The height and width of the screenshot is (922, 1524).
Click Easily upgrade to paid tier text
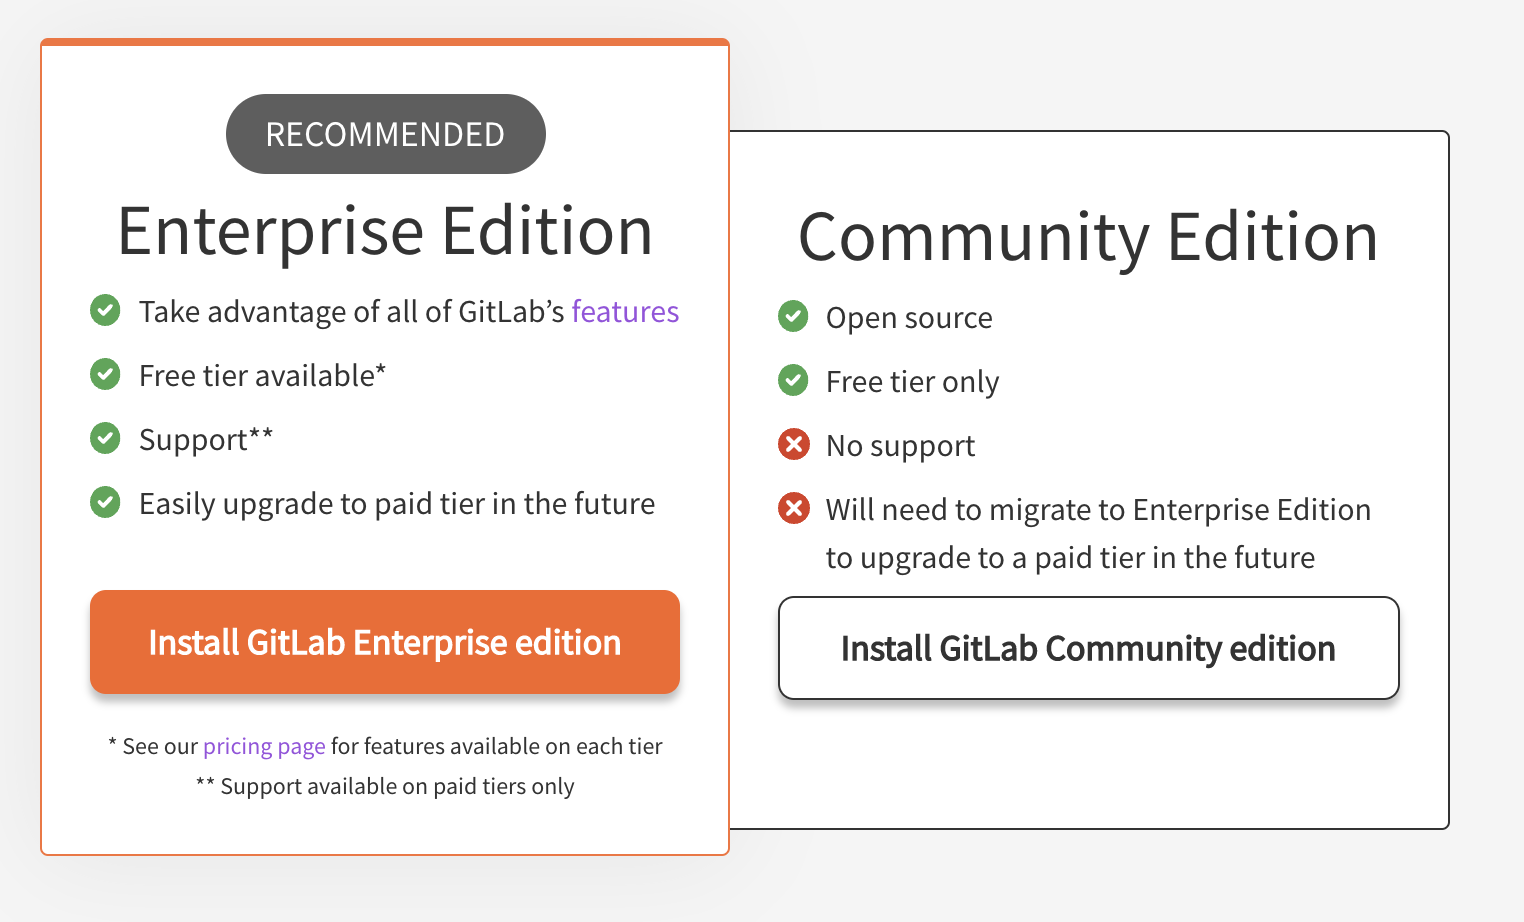tap(397, 504)
